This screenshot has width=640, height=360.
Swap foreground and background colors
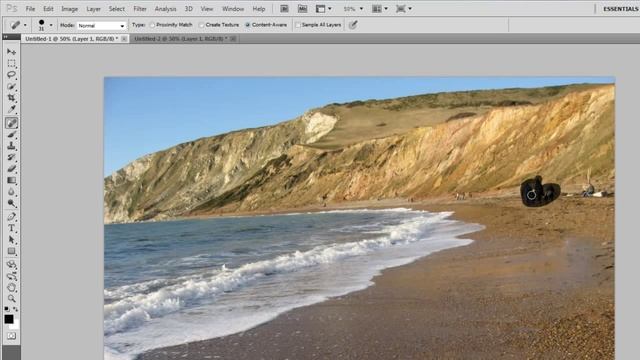click(16, 309)
